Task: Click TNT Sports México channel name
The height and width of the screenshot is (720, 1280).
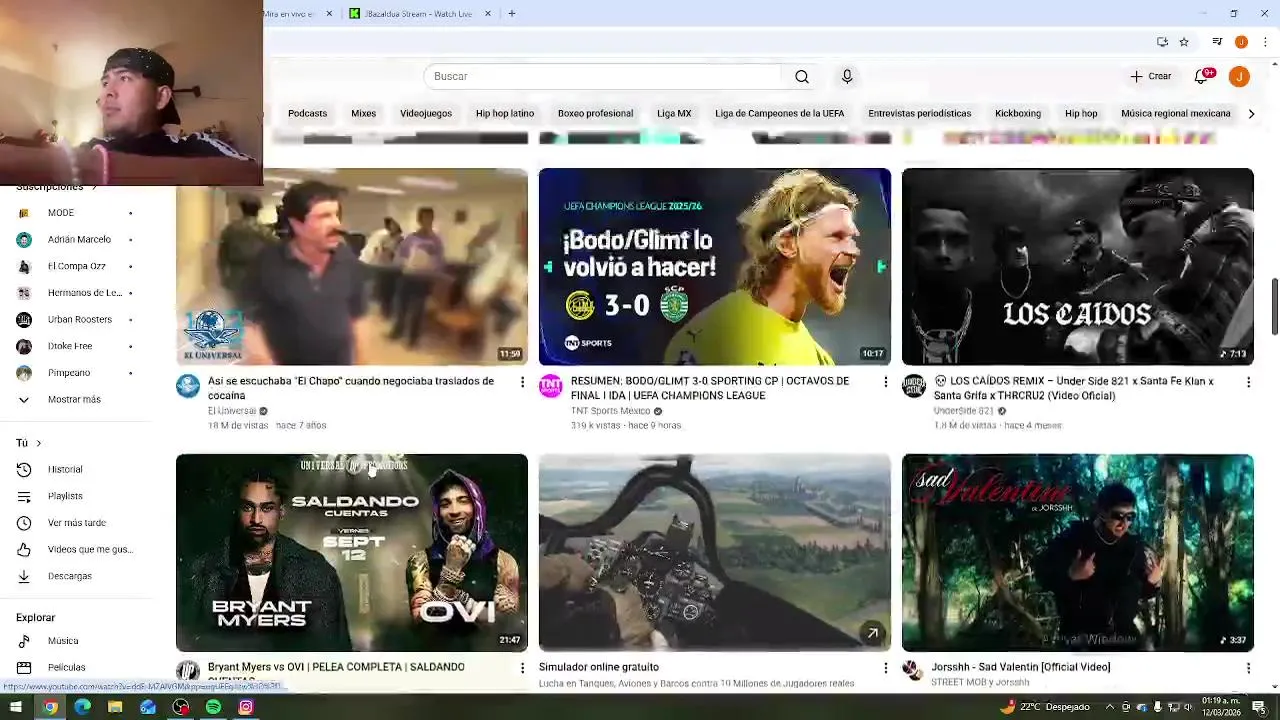Action: point(611,411)
